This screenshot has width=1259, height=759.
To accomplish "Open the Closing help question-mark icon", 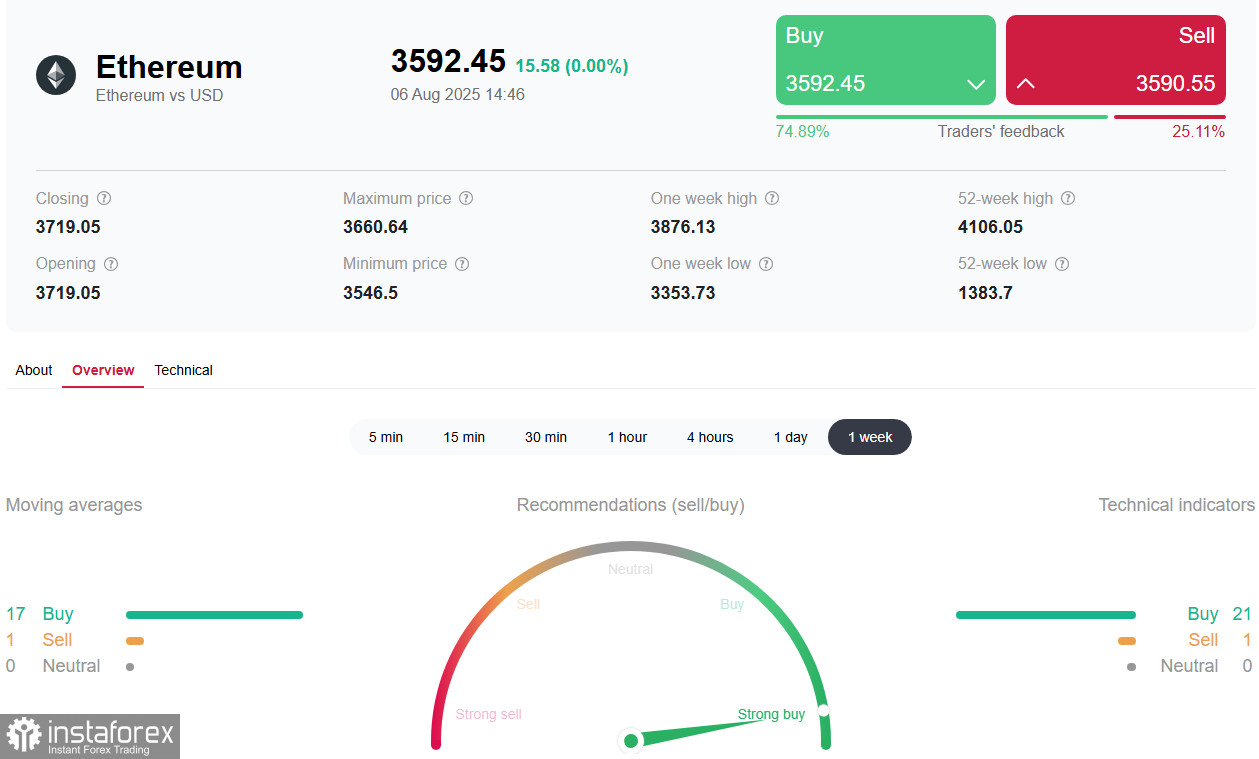I will 104,199.
